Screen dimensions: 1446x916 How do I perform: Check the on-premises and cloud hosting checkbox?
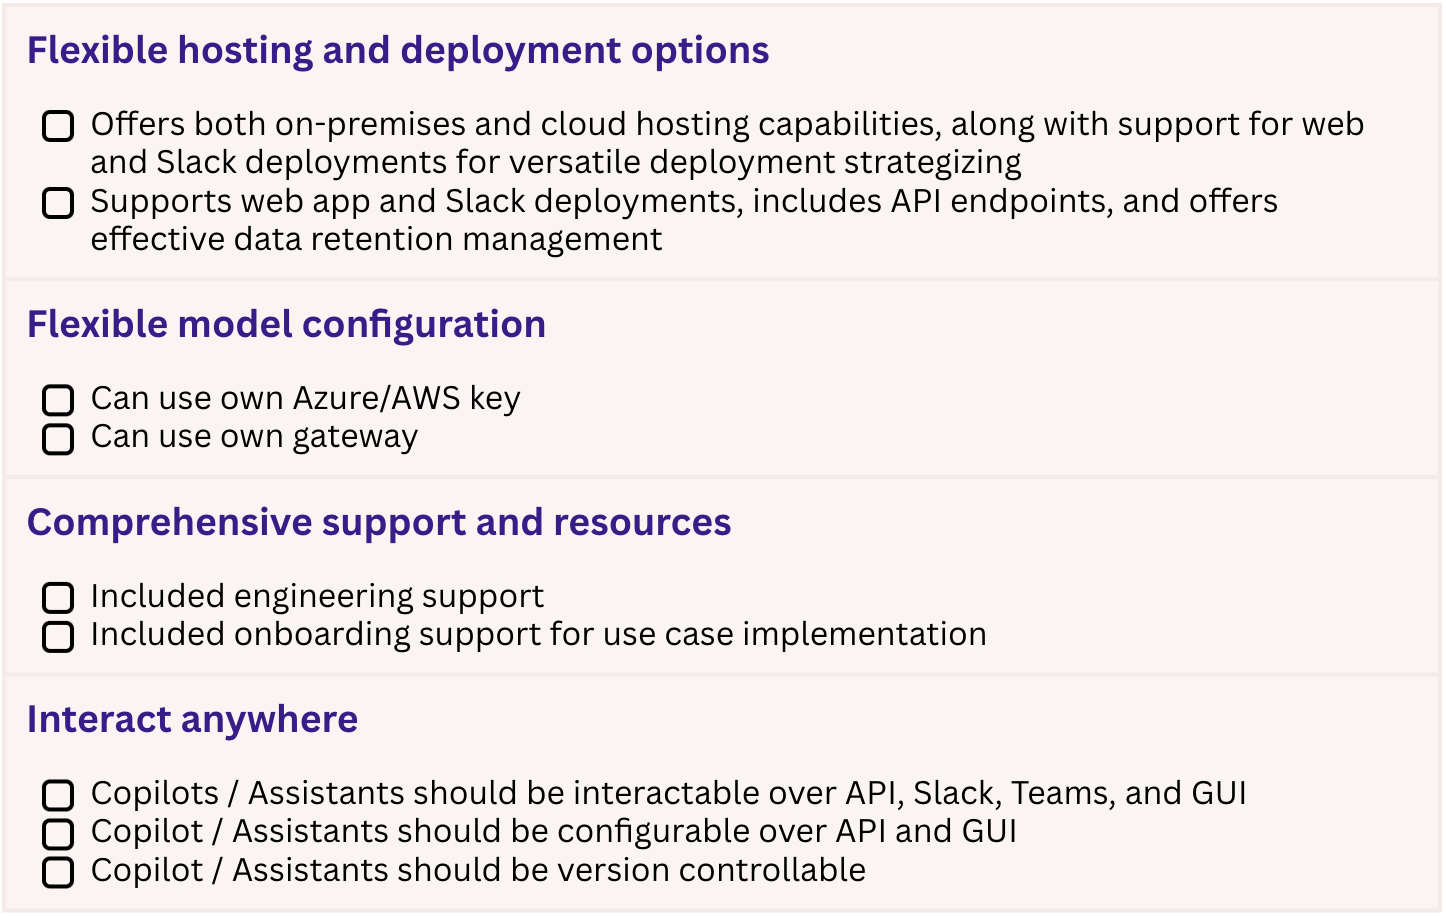(58, 126)
